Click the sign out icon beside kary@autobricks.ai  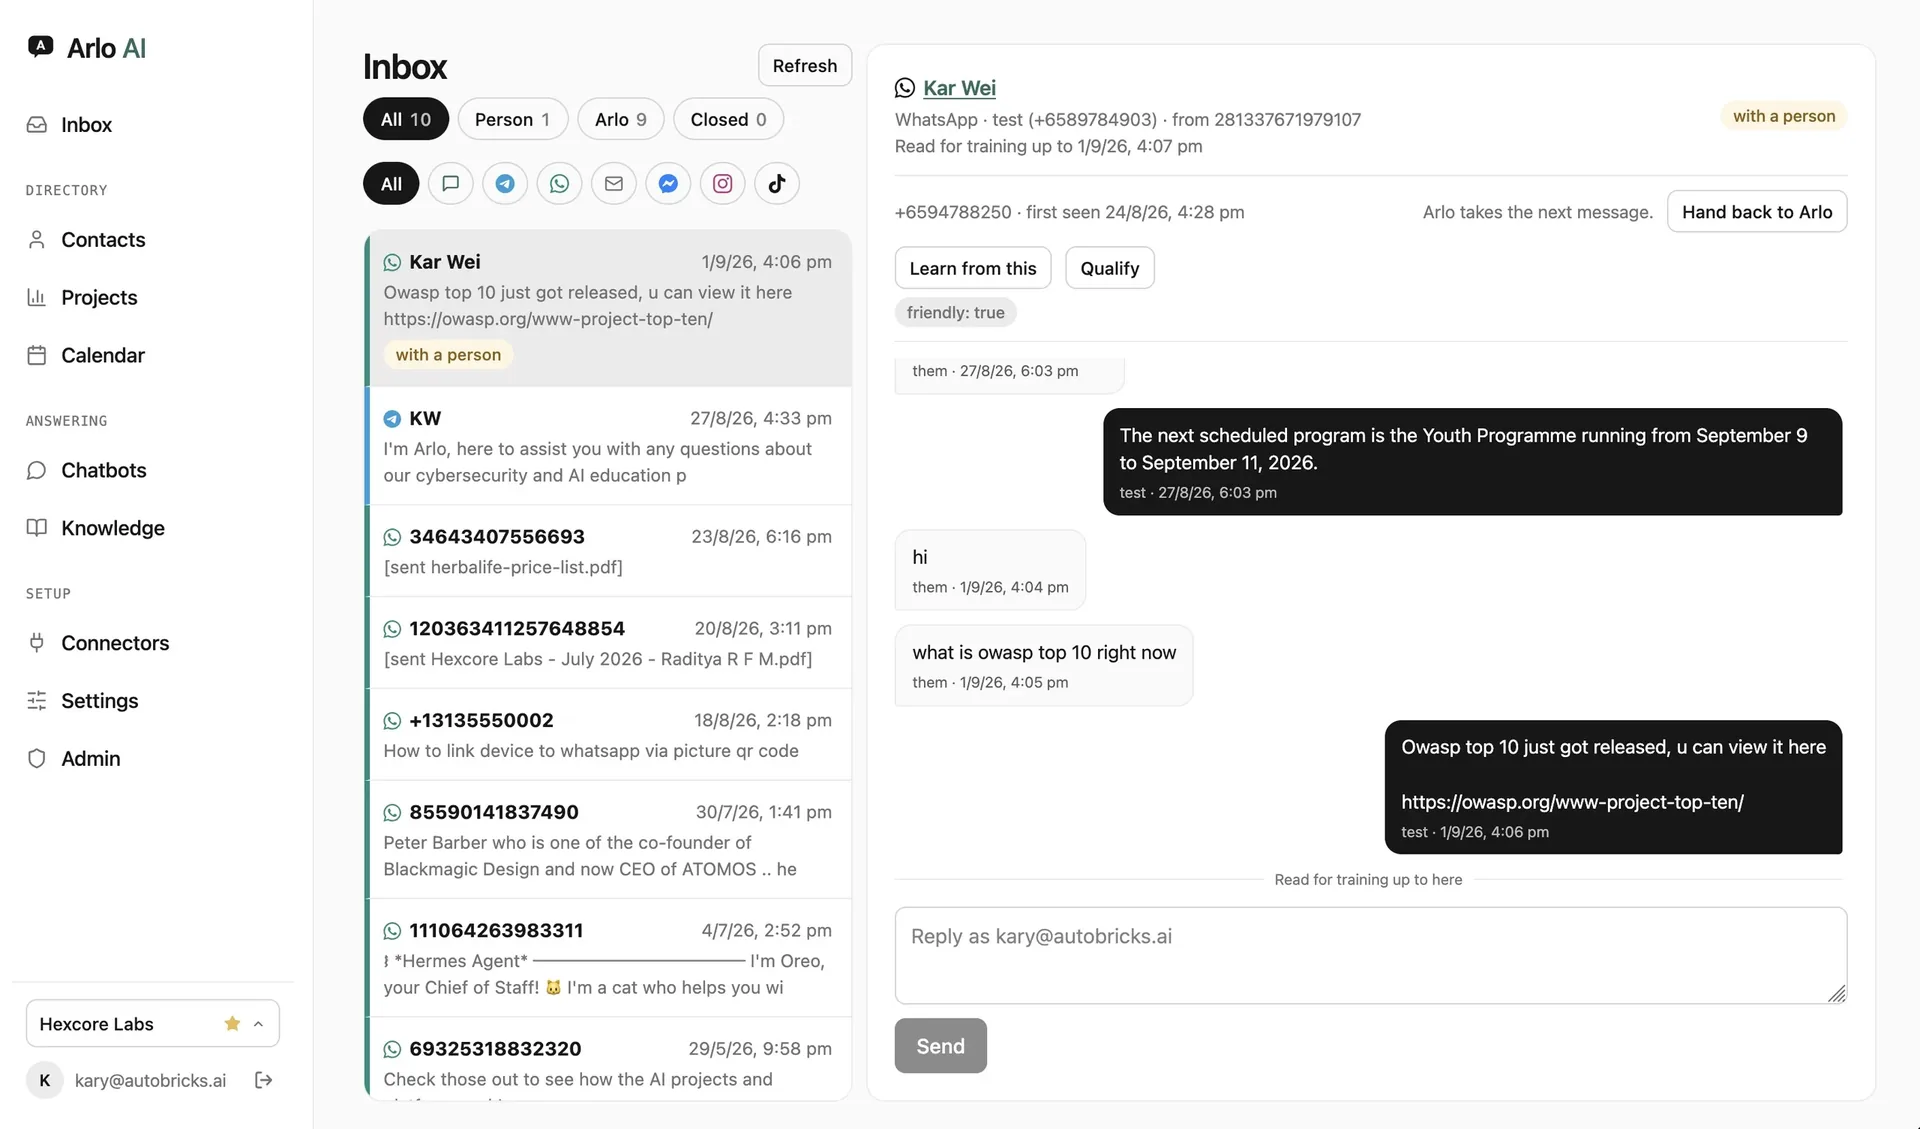point(263,1080)
